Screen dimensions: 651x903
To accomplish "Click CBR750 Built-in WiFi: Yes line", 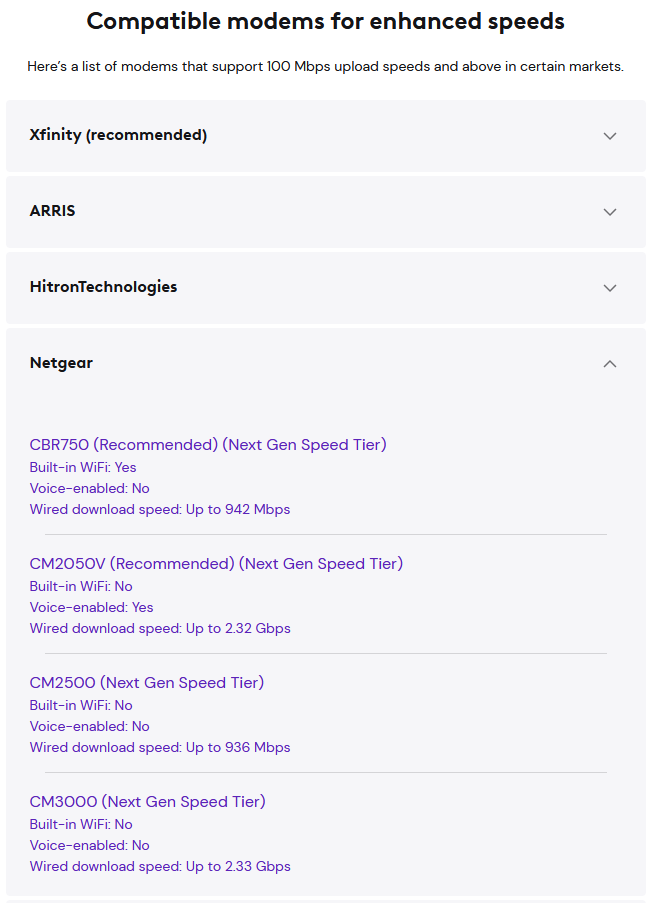I will coord(83,467).
